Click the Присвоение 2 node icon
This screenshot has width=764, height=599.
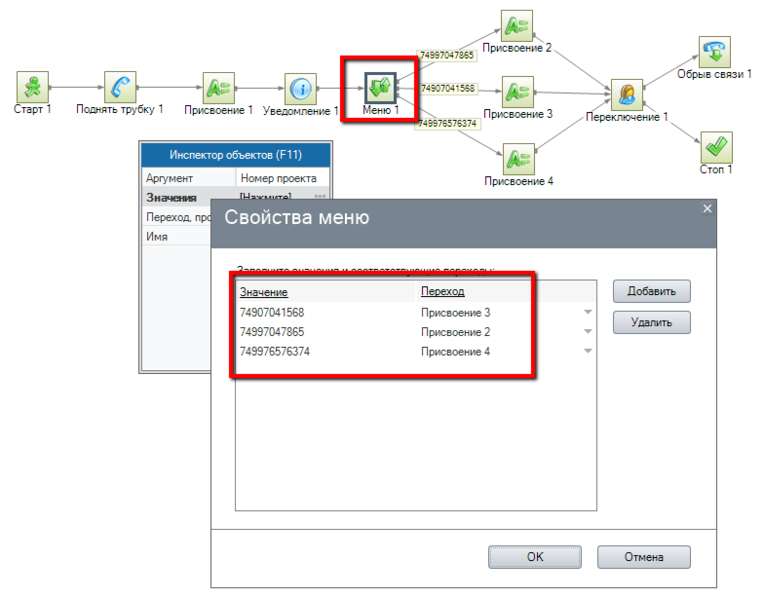pos(517,26)
